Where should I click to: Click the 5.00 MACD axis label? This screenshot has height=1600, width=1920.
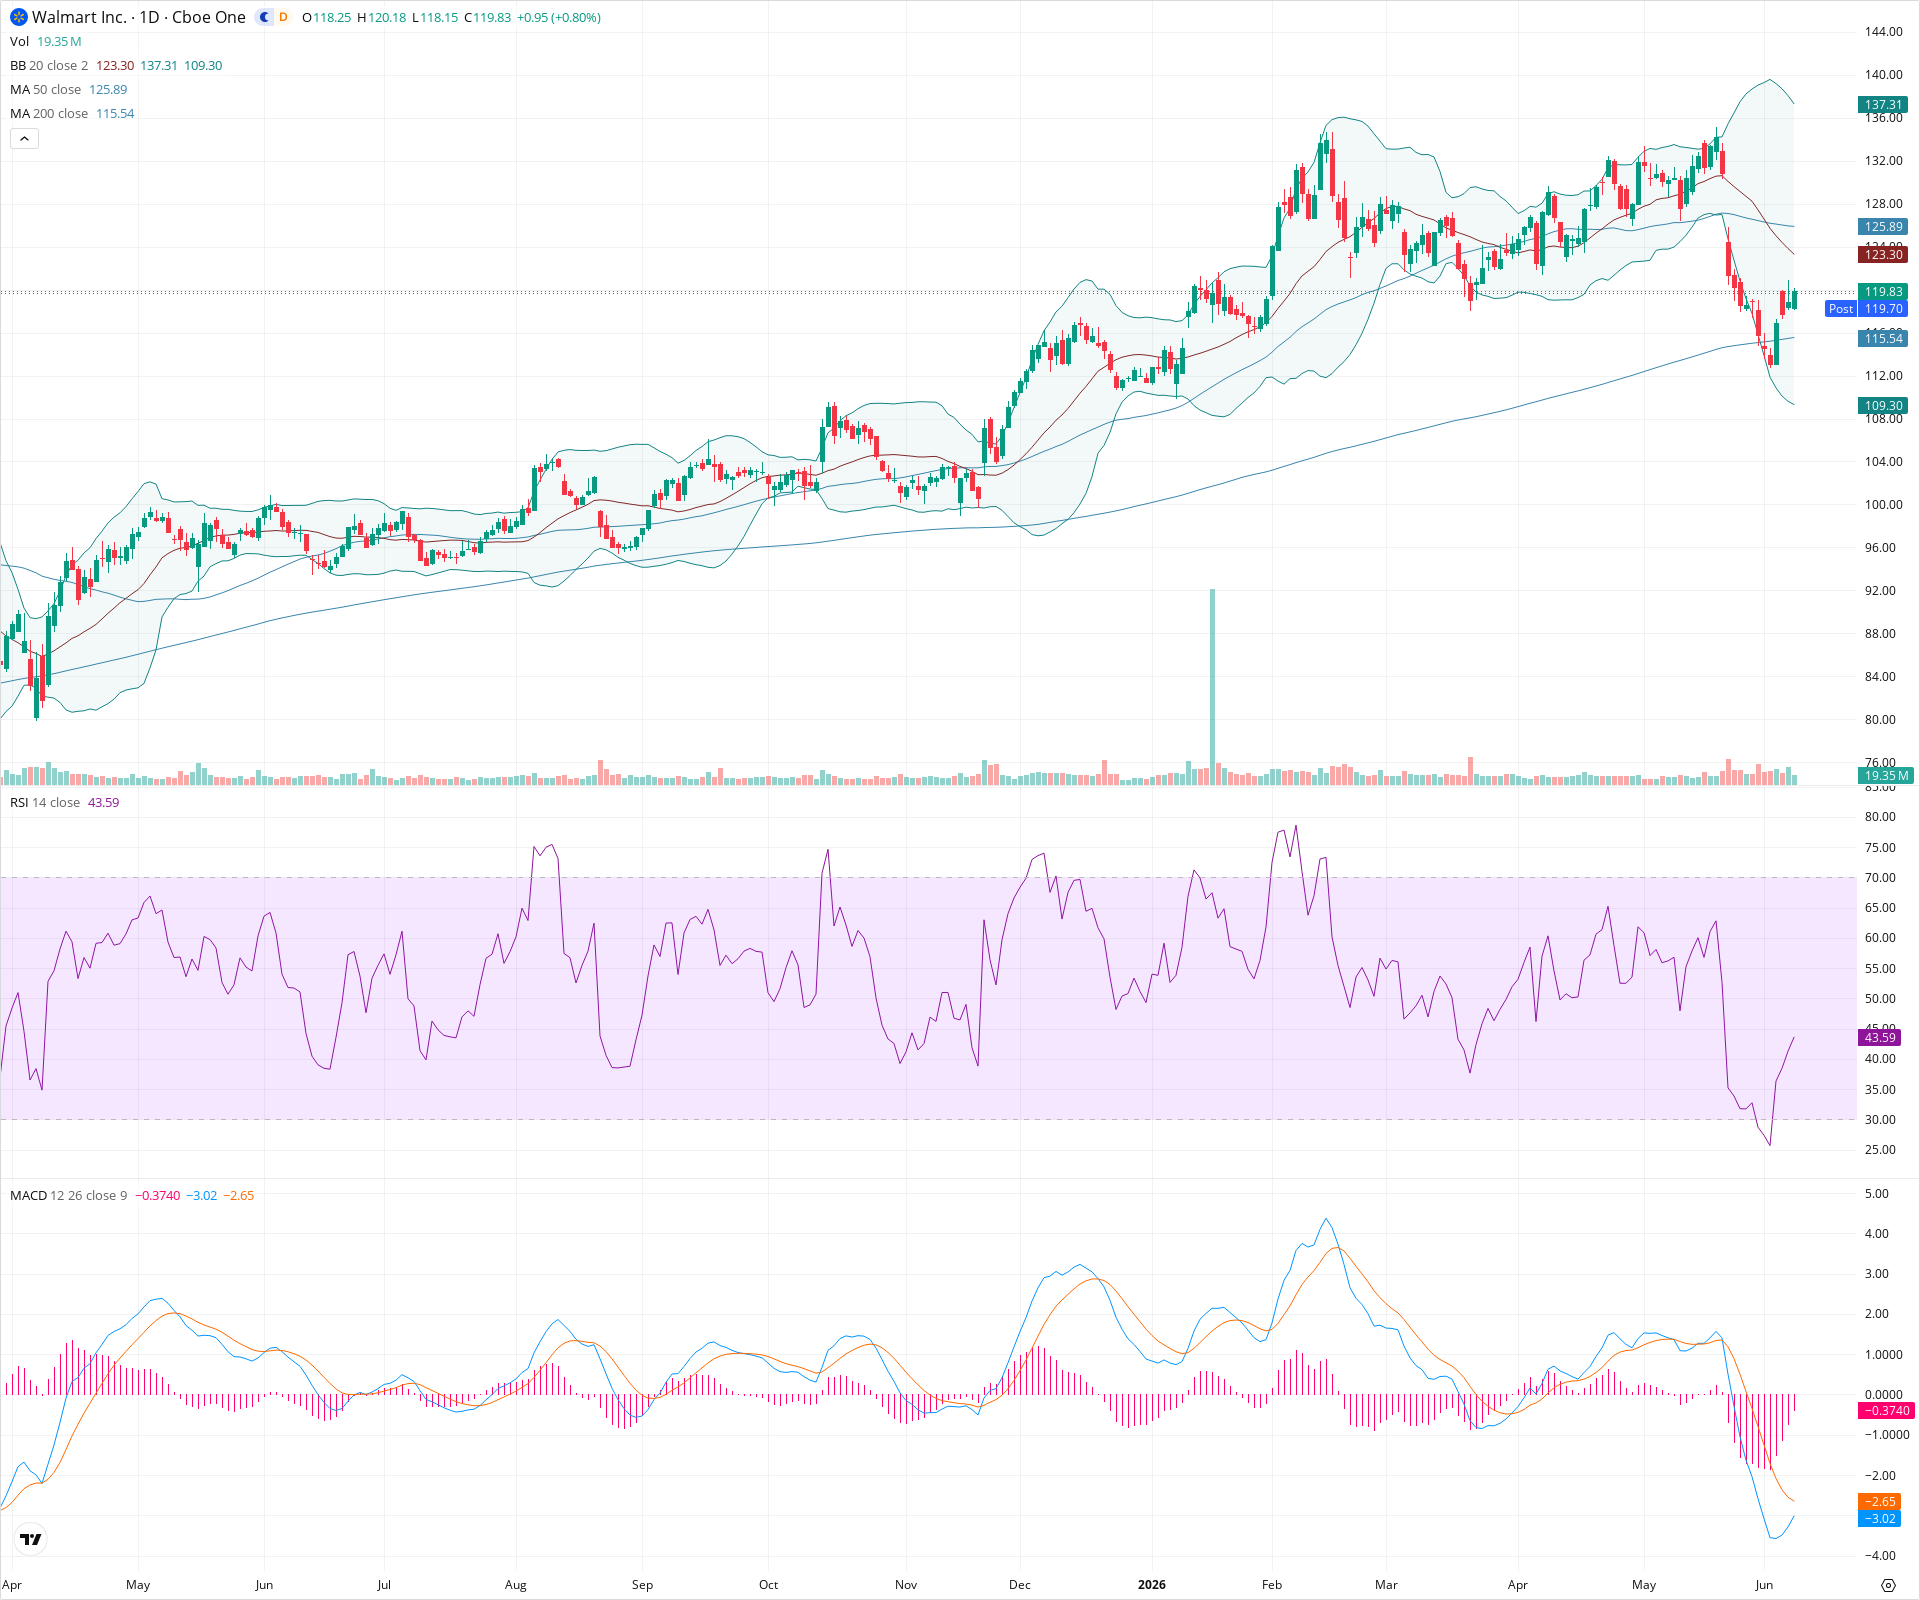[x=1877, y=1194]
